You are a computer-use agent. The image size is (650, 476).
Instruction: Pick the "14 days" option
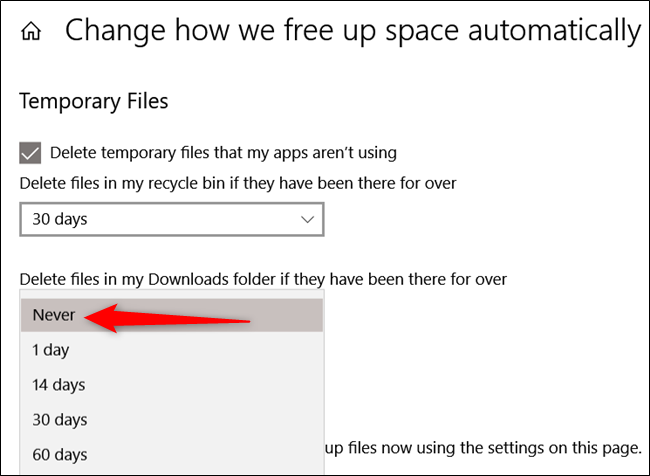point(58,384)
